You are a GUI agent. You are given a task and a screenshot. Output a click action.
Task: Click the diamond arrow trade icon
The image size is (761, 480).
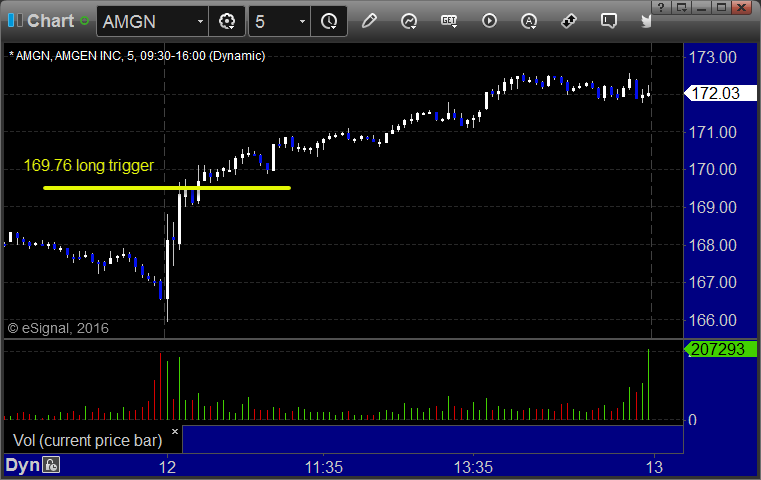click(568, 21)
